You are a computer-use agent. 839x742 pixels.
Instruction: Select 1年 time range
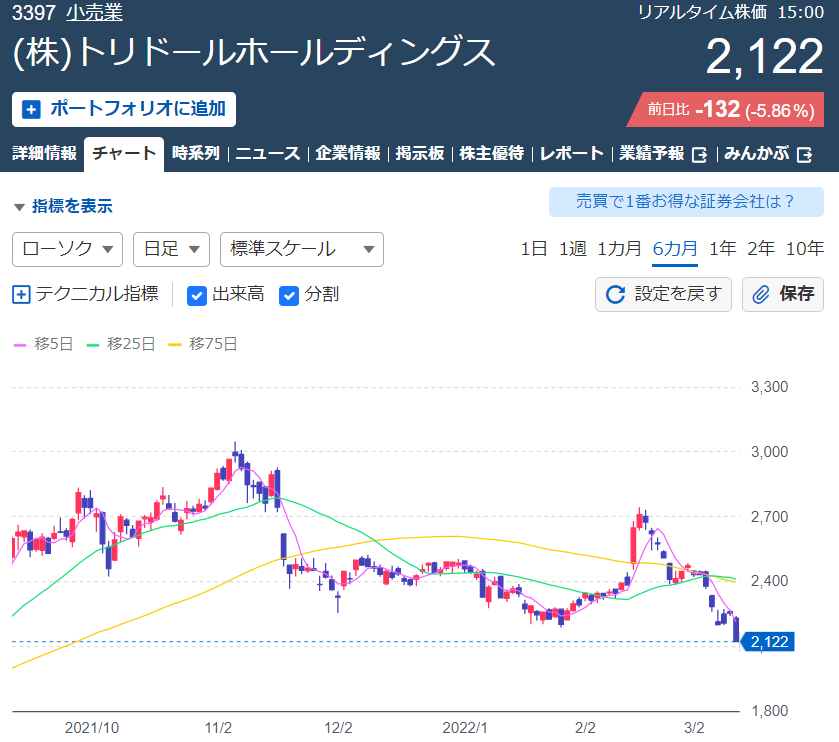point(722,249)
